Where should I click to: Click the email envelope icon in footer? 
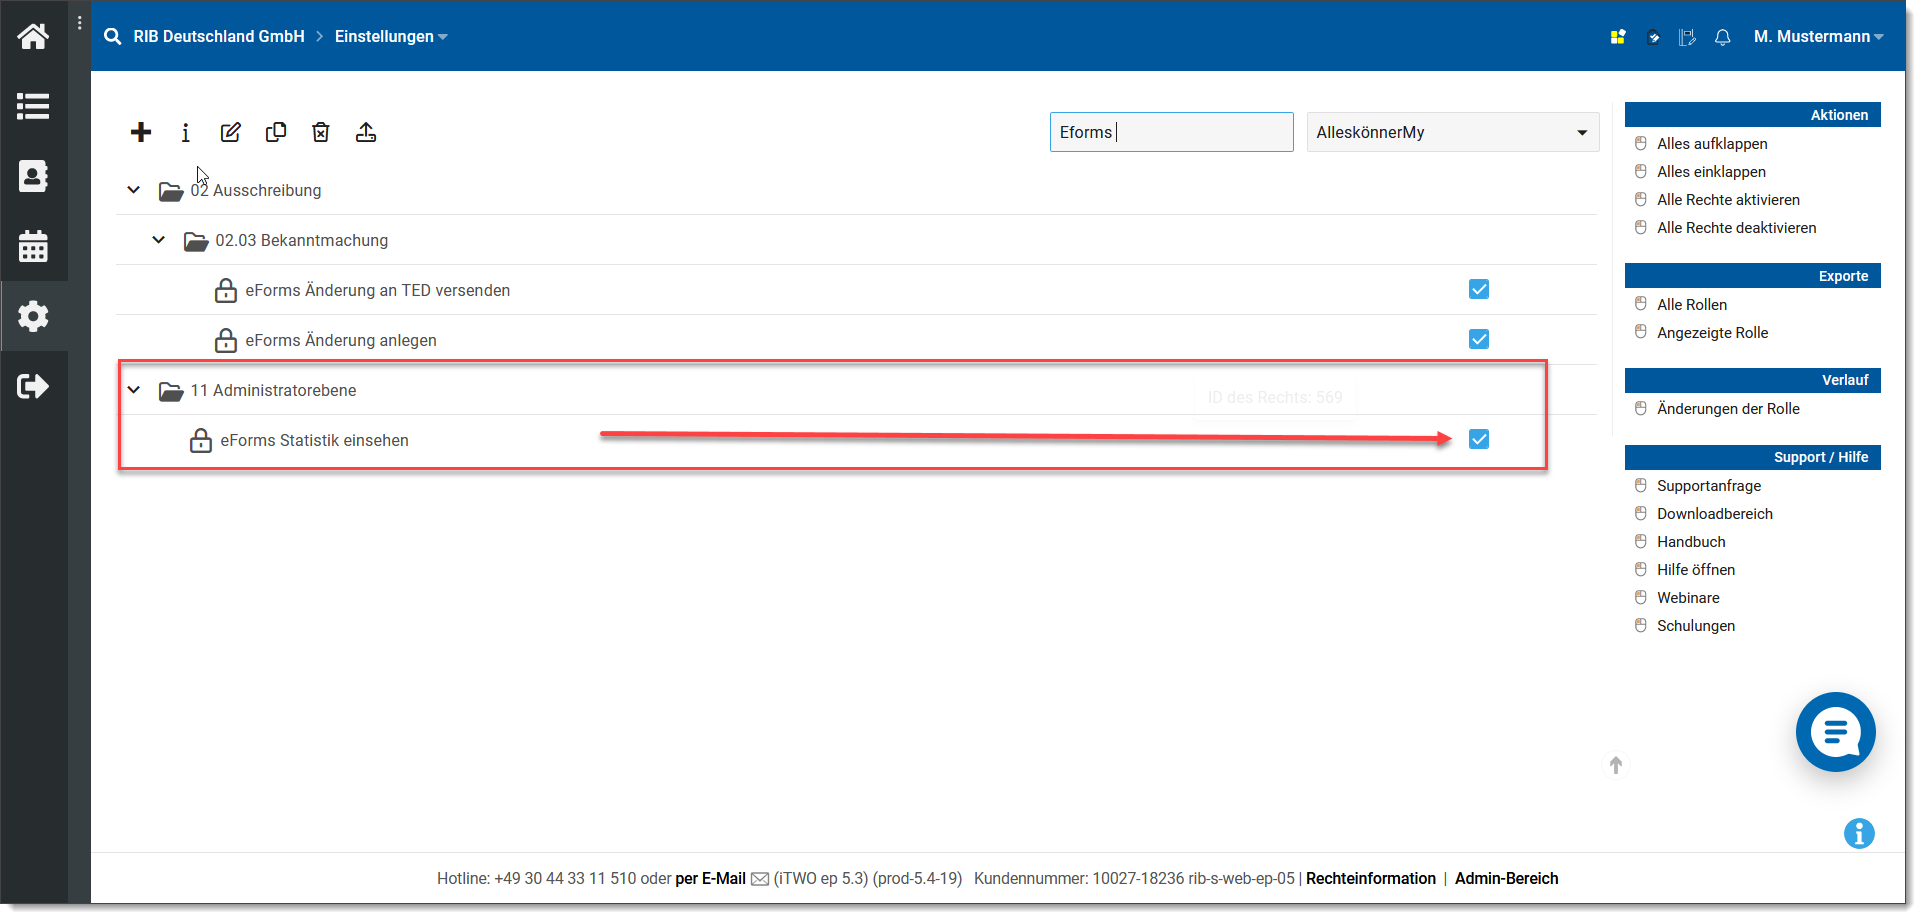(x=760, y=879)
